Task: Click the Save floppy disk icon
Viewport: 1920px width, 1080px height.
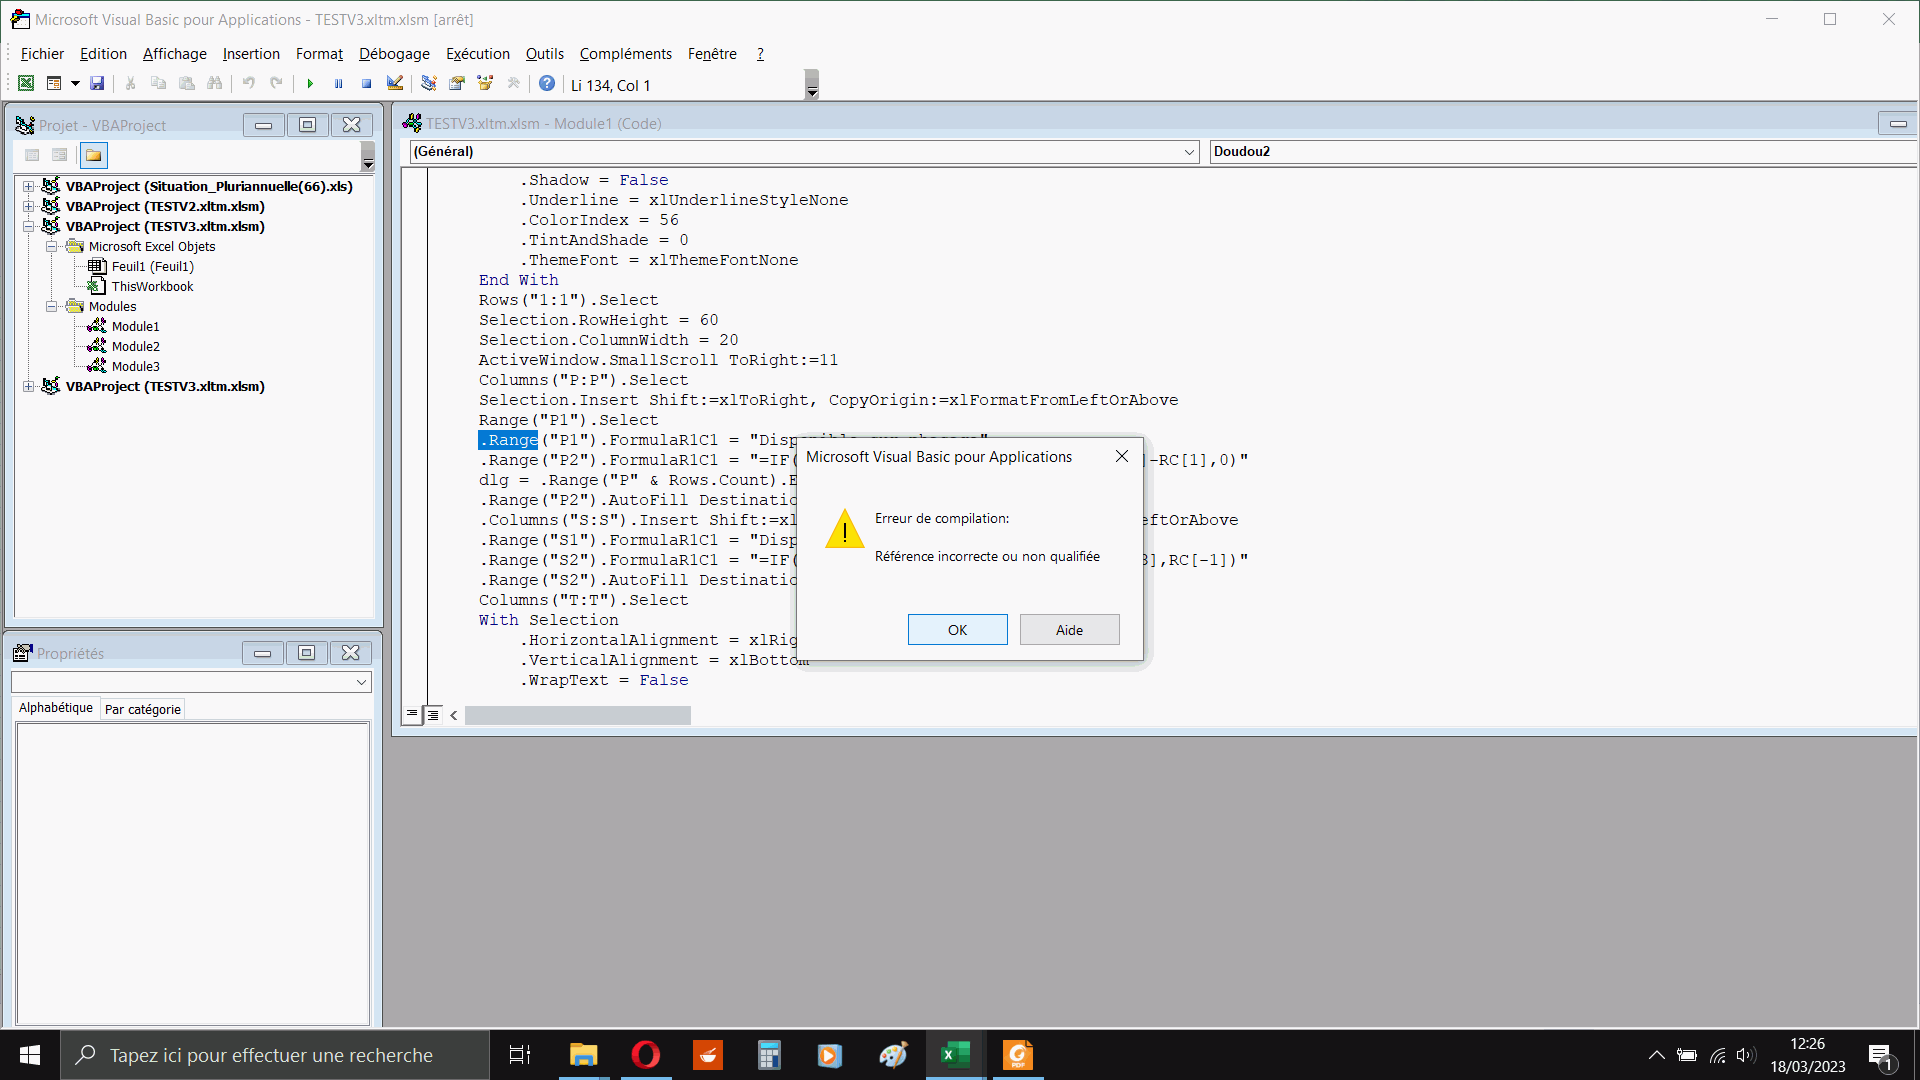Action: (97, 84)
